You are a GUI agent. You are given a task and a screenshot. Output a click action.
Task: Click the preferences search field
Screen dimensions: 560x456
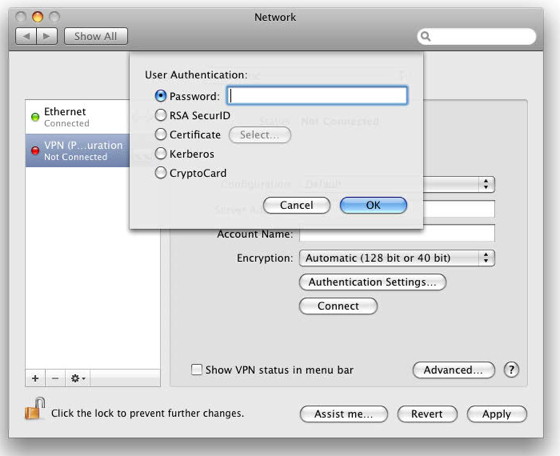tap(476, 36)
